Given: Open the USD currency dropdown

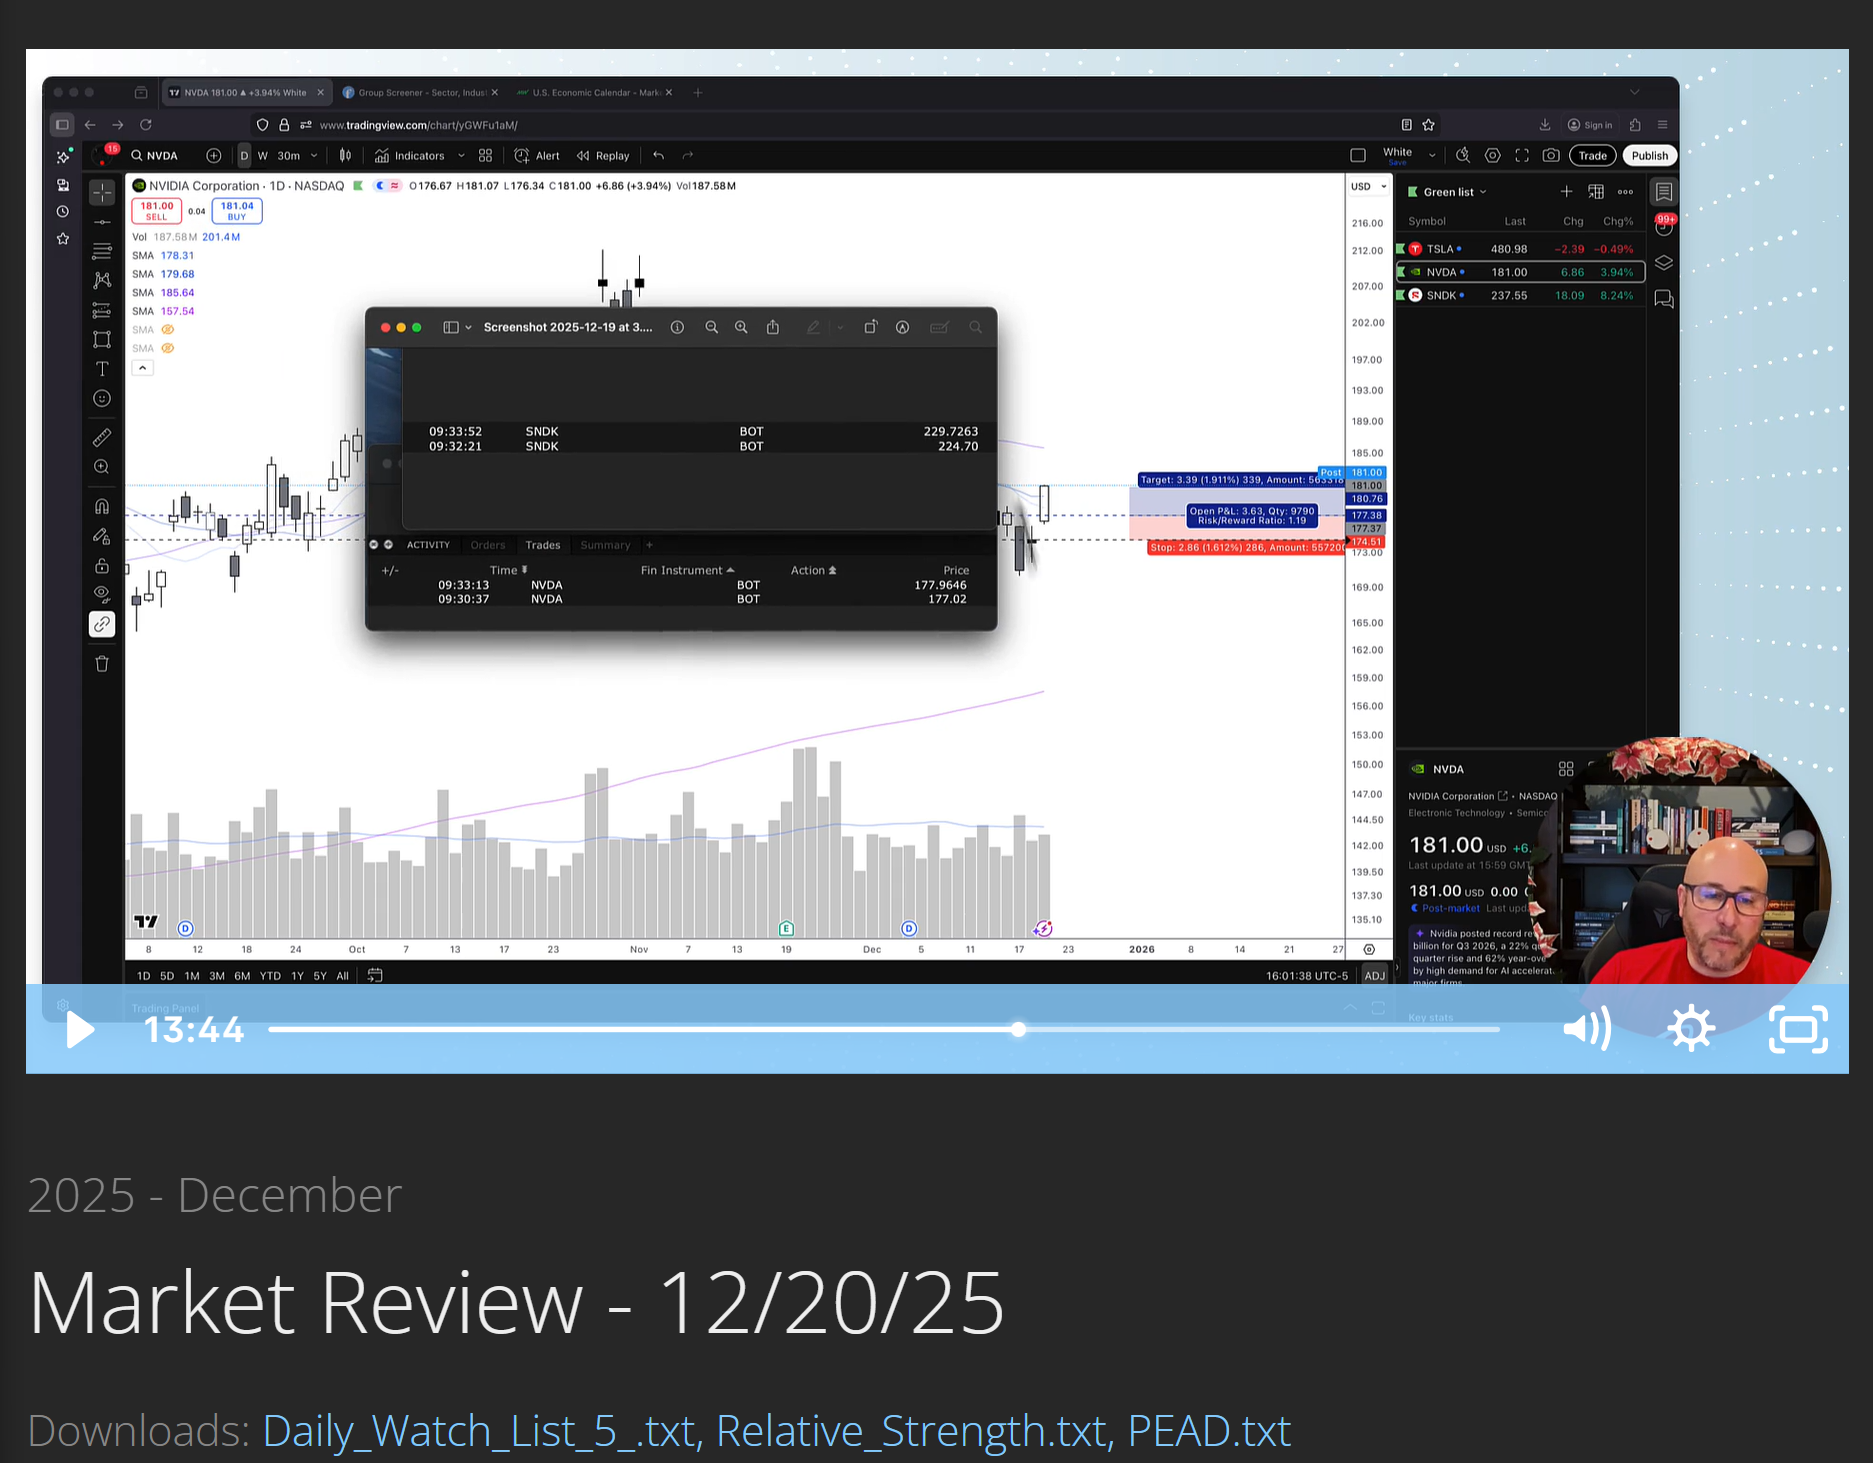Looking at the screenshot, I should pos(1369,187).
